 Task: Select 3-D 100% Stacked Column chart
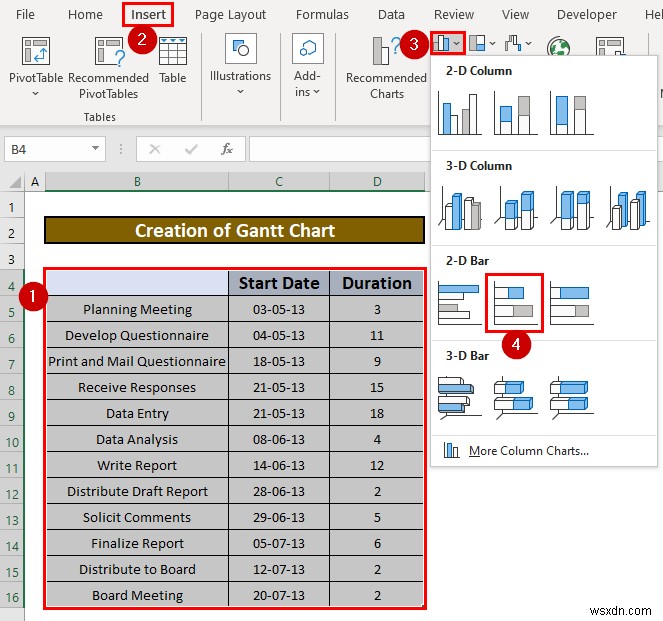571,209
